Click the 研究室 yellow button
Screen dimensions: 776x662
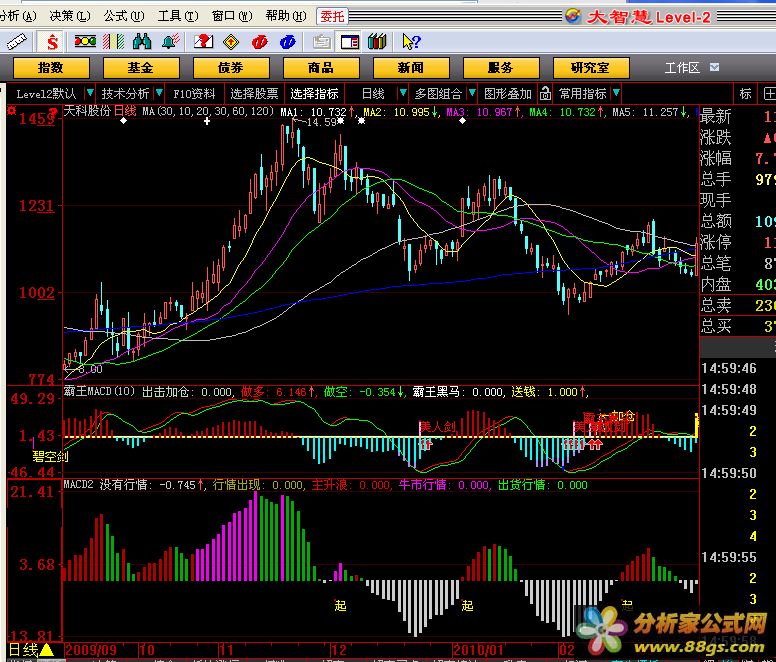point(591,67)
